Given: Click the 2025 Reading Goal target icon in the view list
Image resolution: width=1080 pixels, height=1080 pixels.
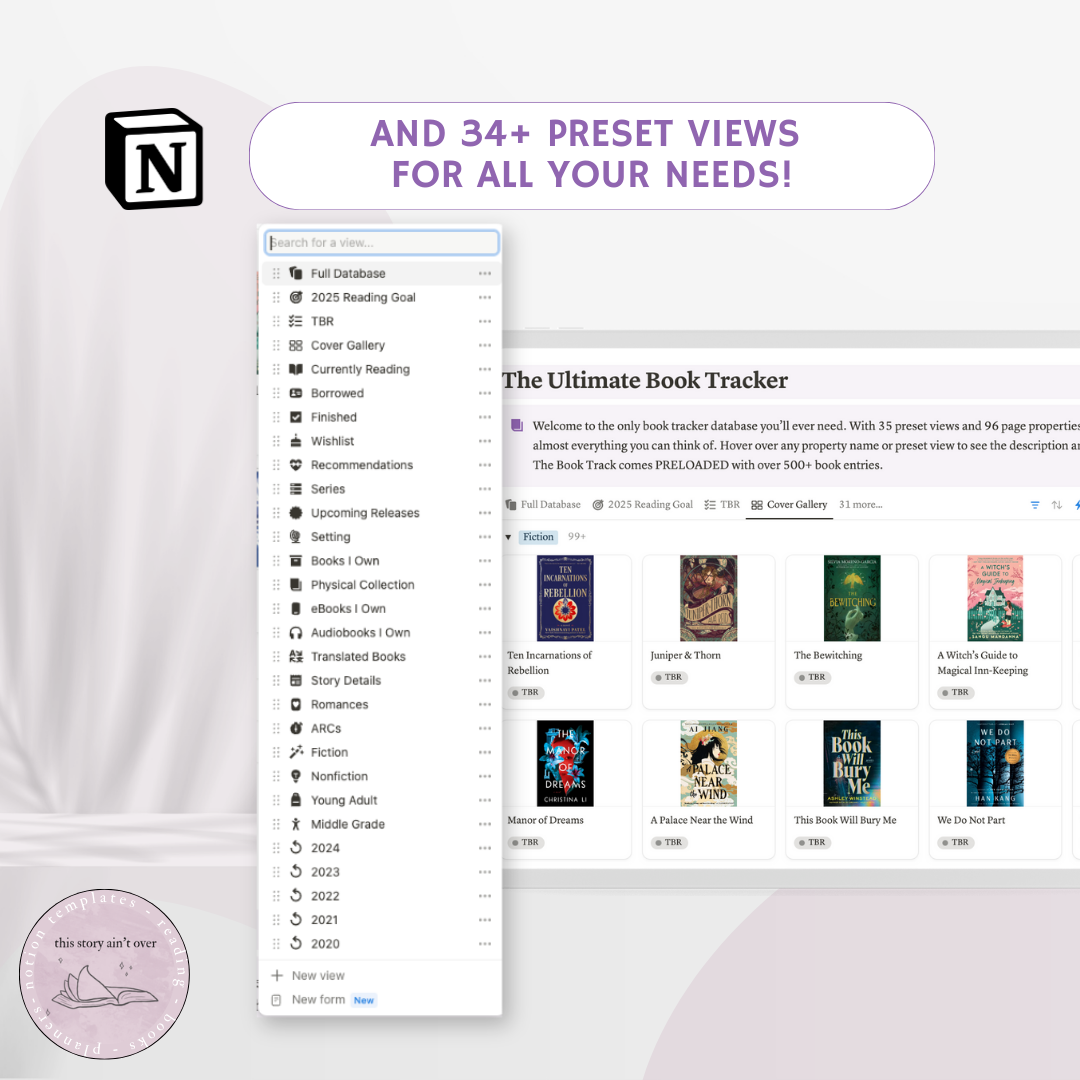Looking at the screenshot, I should click(295, 297).
